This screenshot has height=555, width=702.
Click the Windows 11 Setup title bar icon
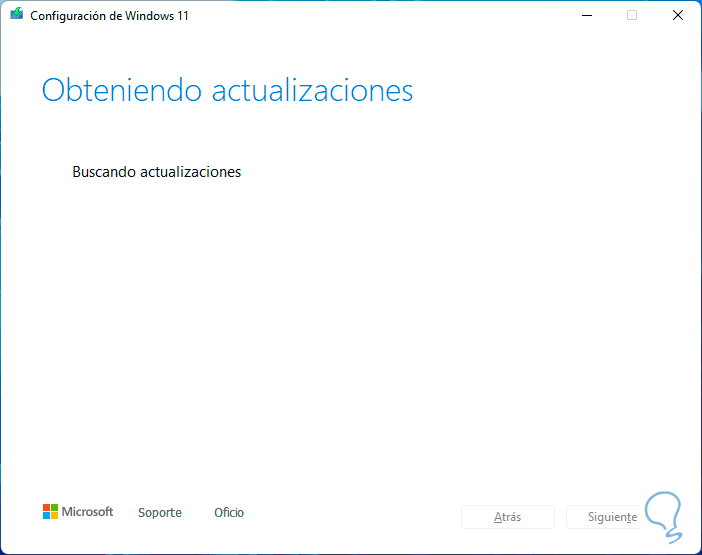[x=17, y=14]
